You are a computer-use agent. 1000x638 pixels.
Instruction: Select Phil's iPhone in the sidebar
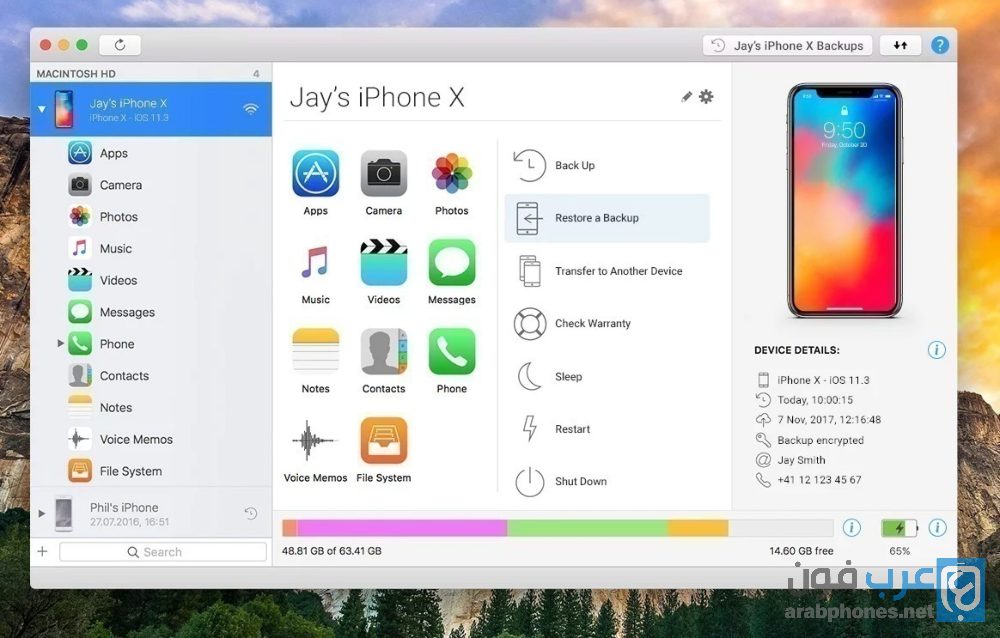point(125,507)
